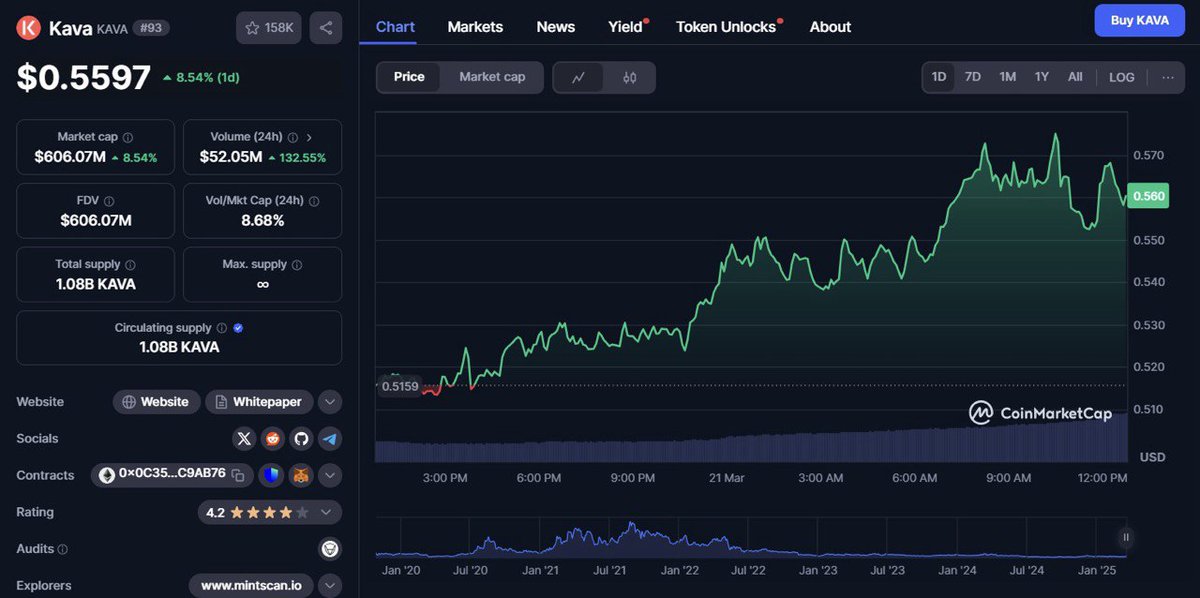Switch chart to candlestick view
Image resolution: width=1200 pixels, height=598 pixels.
630,78
